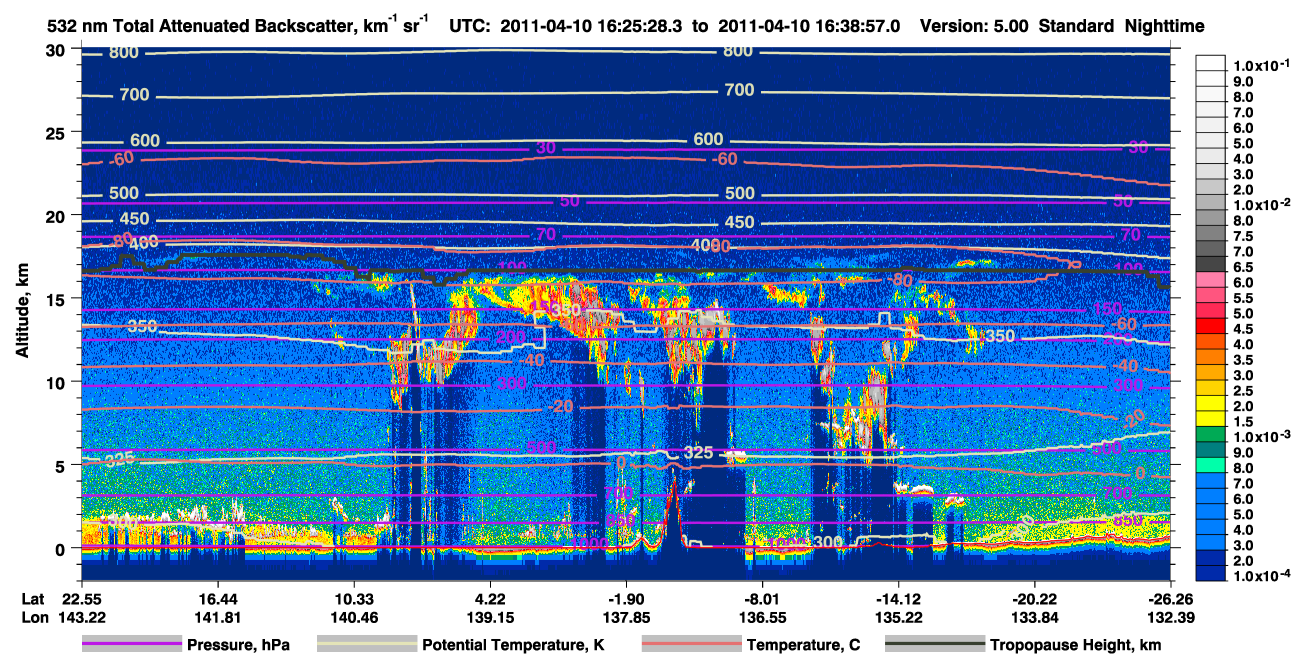1300x667 pixels.
Task: Click the orange swatch beside 3.5
Action: click(1212, 356)
